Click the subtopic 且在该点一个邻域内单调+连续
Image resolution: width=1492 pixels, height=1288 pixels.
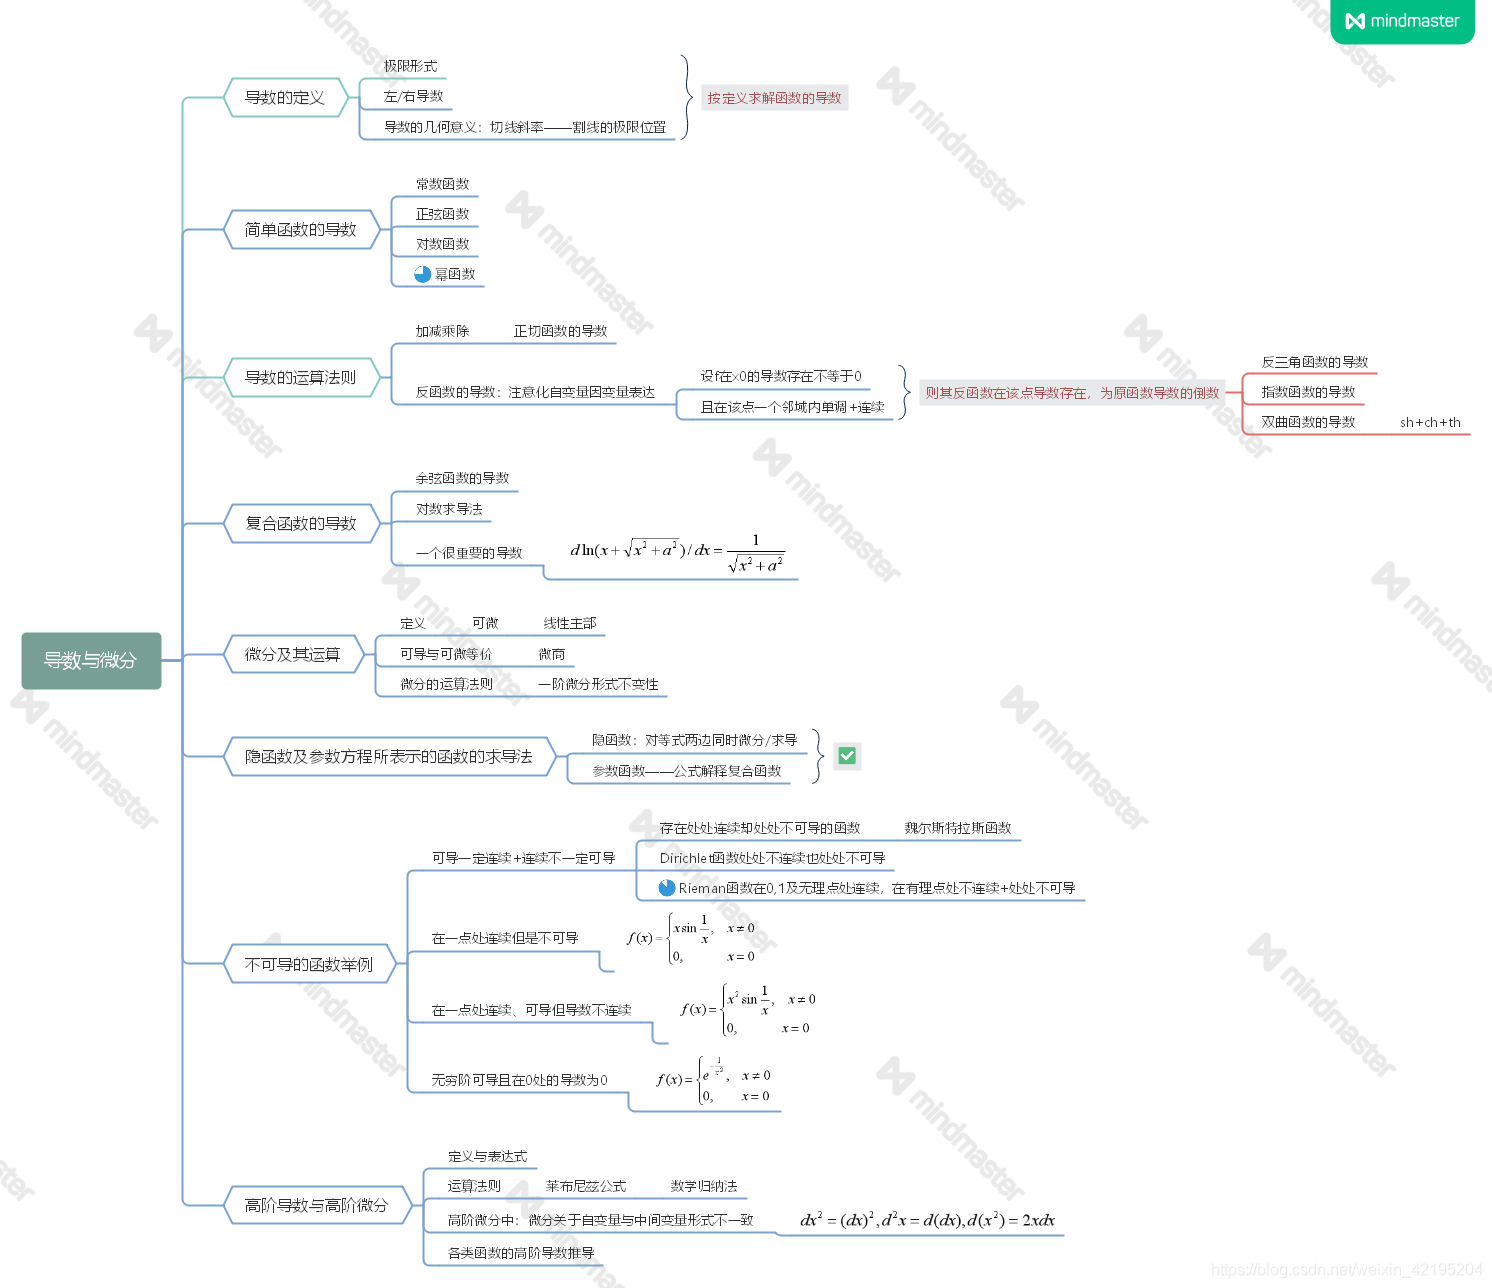point(793,407)
